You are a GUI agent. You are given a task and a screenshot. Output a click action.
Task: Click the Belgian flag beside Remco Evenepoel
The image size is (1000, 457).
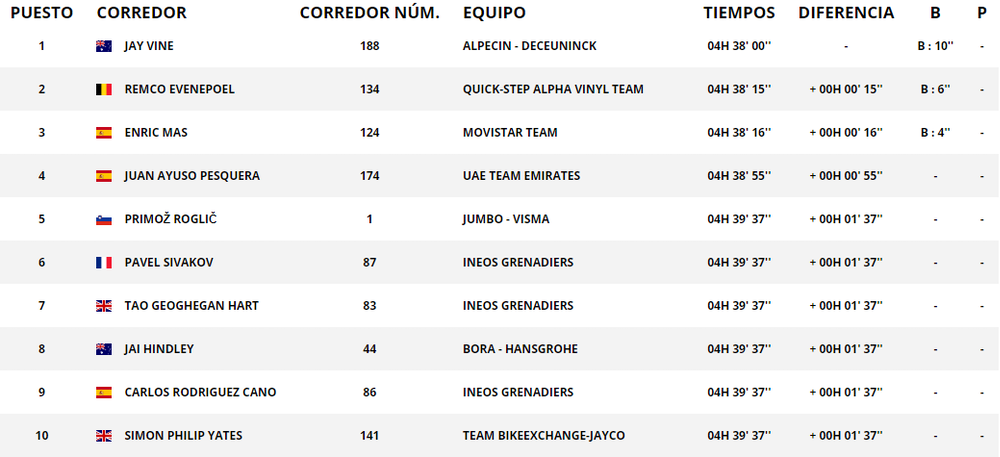[x=104, y=89]
